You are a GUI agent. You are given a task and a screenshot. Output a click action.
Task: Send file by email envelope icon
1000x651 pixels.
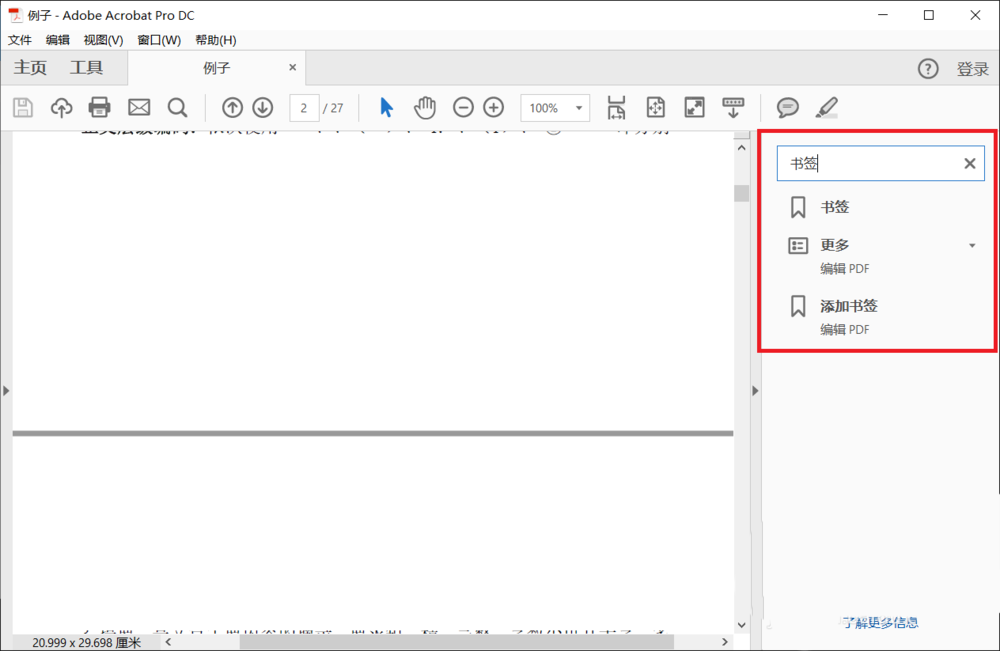(138, 108)
